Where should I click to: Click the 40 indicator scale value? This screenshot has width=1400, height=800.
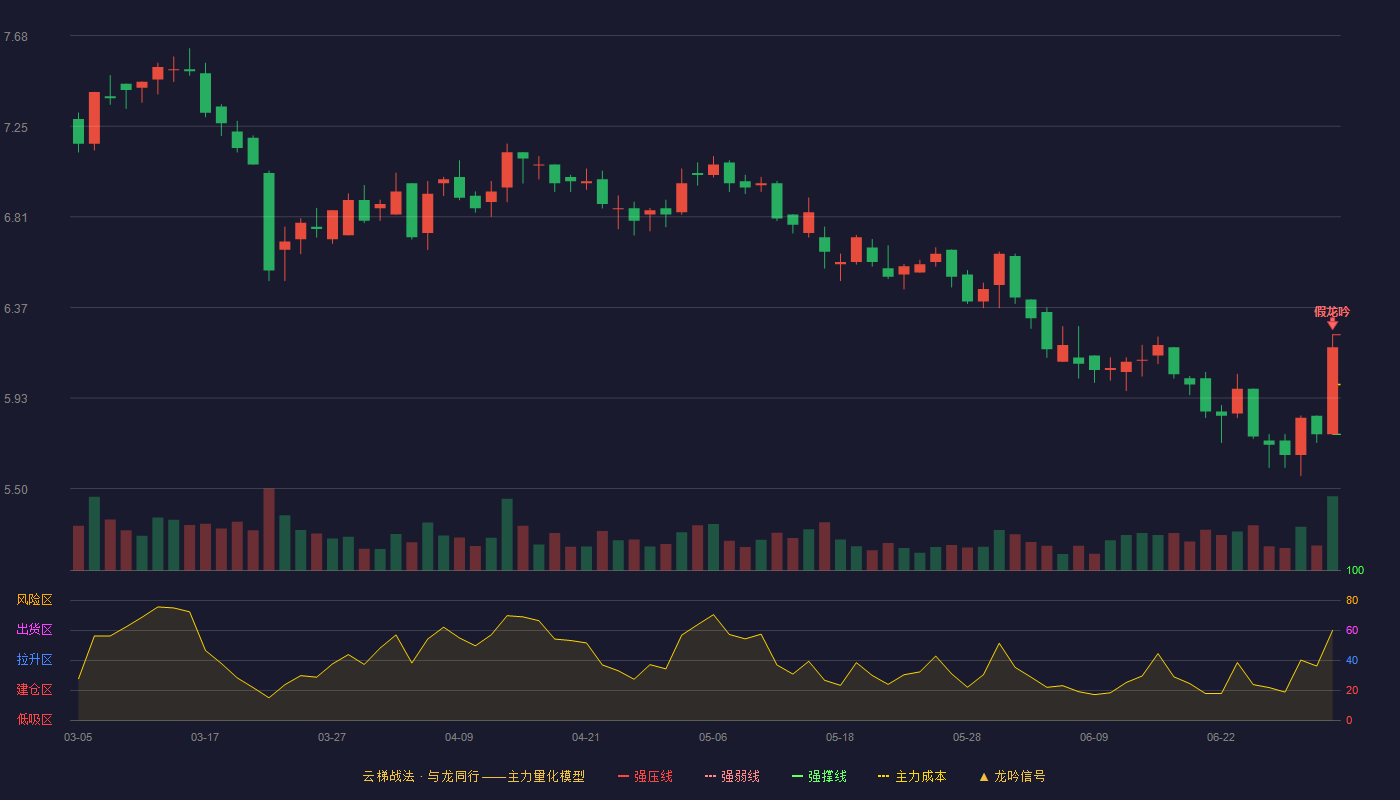(1352, 660)
